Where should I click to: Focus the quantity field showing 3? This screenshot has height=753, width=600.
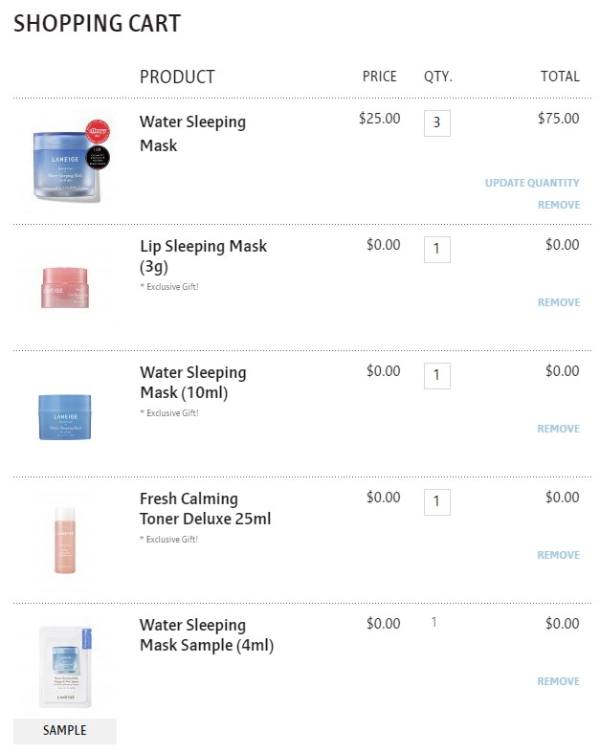coord(437,123)
